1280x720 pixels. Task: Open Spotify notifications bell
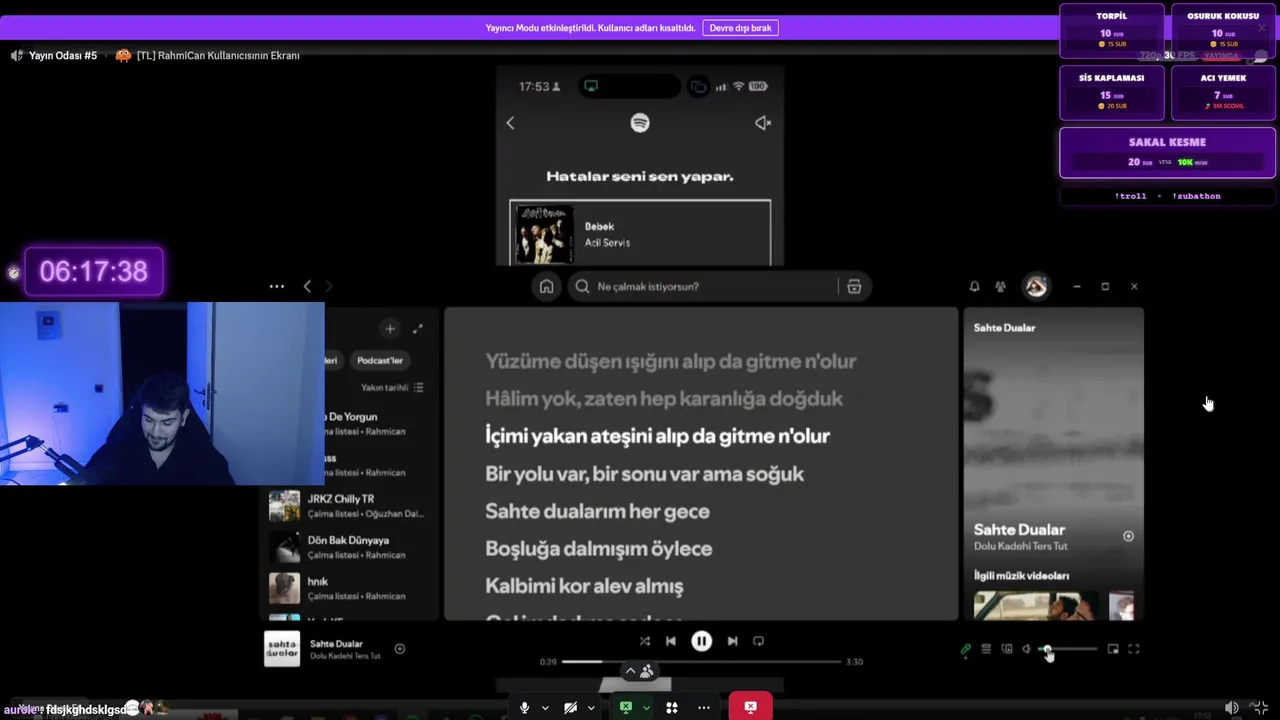pos(974,286)
